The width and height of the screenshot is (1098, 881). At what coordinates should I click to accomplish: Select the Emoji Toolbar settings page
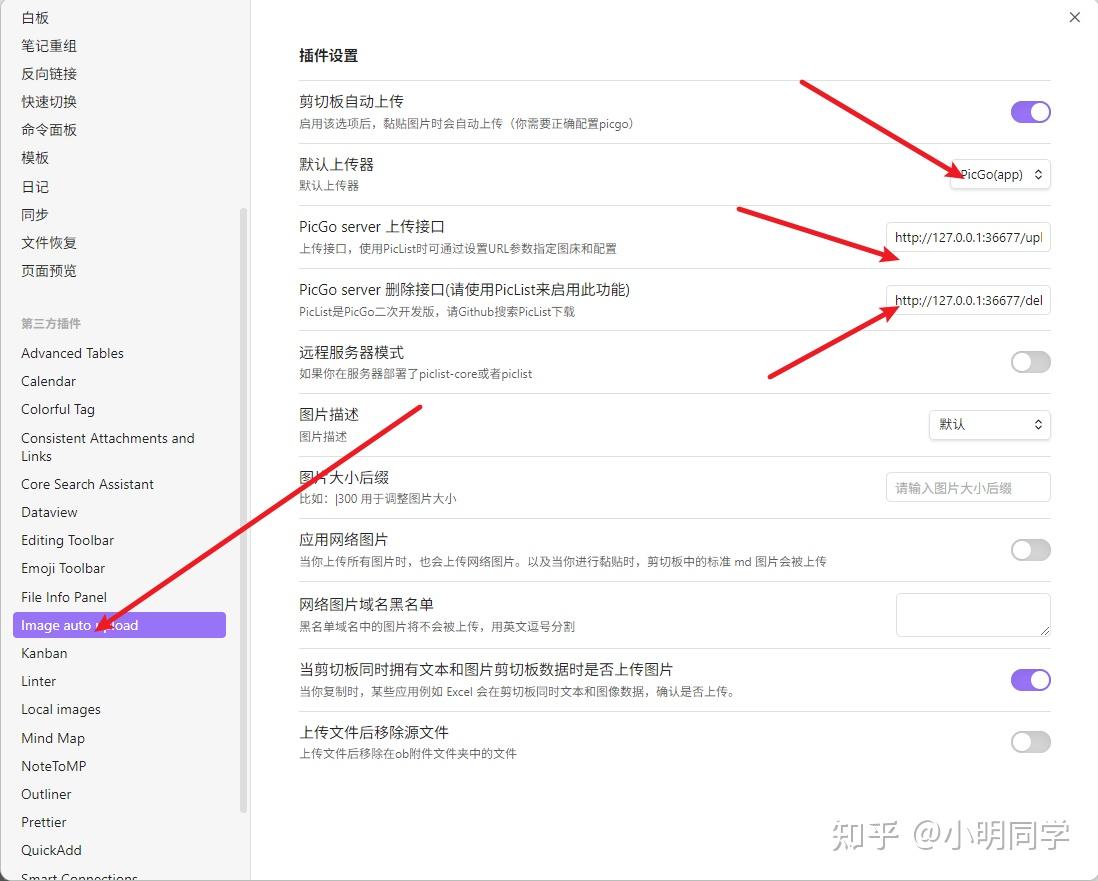62,568
